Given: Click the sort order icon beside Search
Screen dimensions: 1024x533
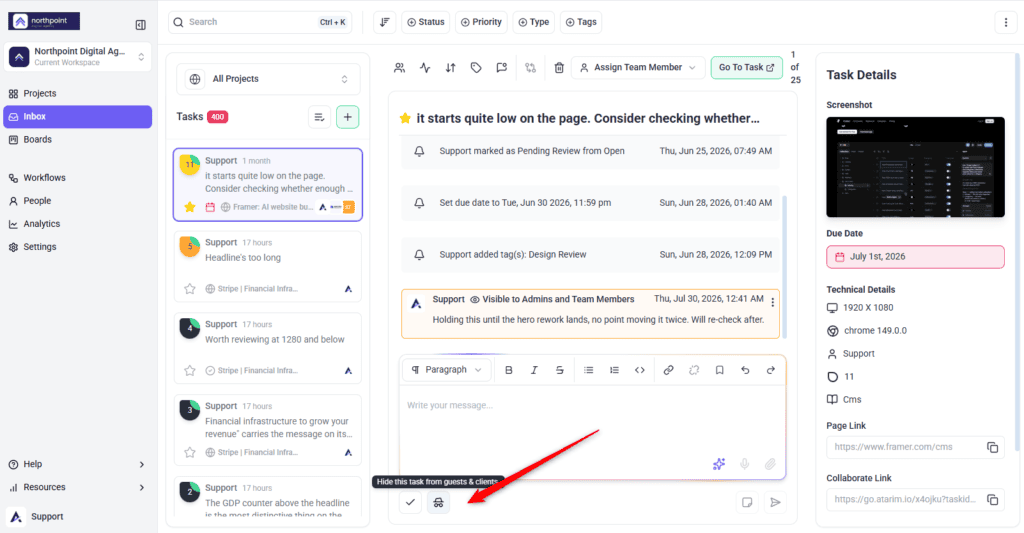Looking at the screenshot, I should (385, 22).
